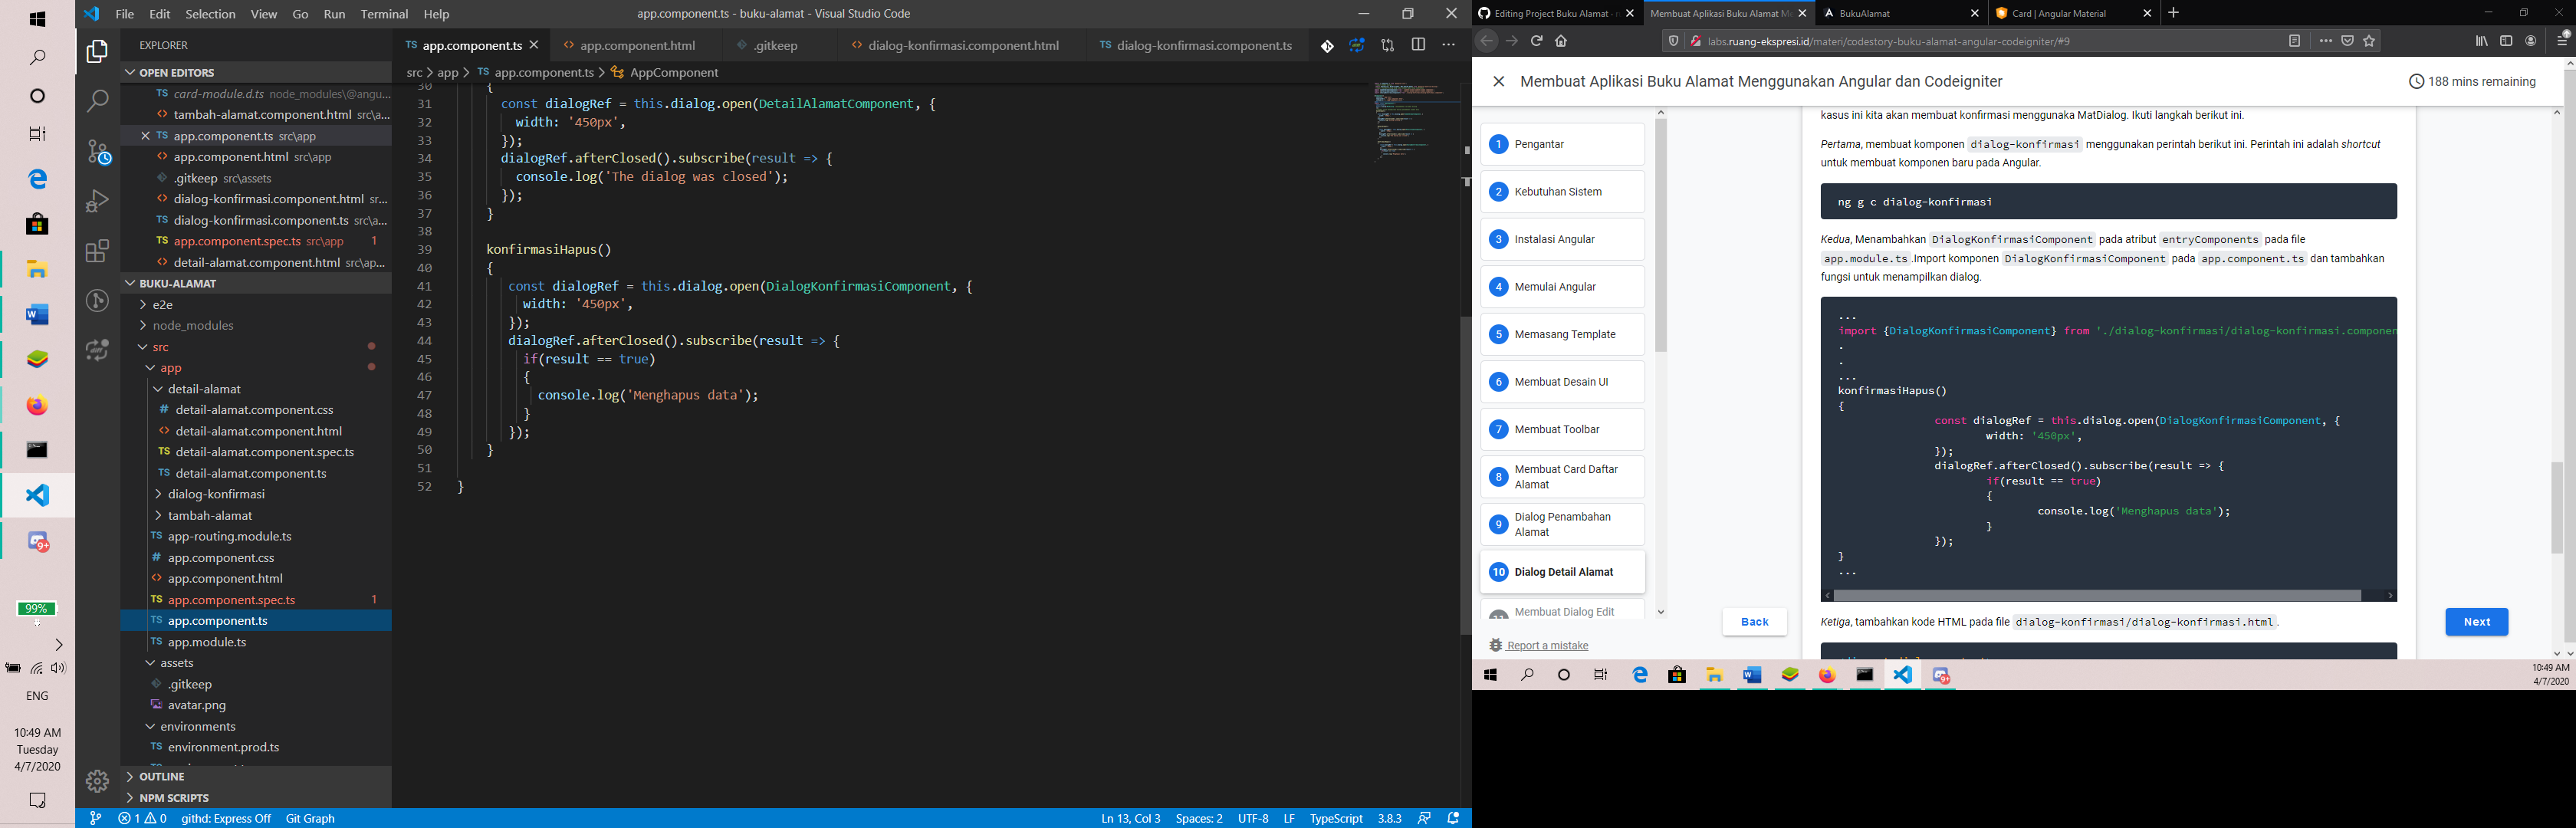Open the Live Share icon in activity bar
Screen dimensions: 2576x828
pyautogui.click(x=97, y=350)
